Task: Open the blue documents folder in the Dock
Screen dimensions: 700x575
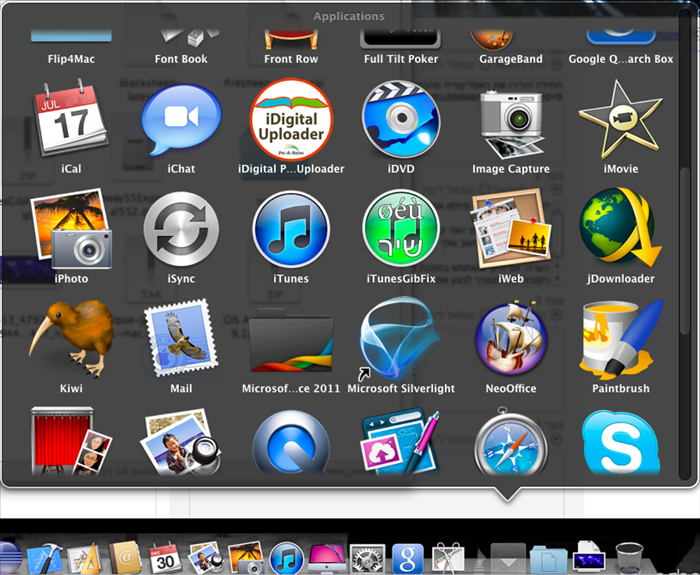Action: [549, 560]
